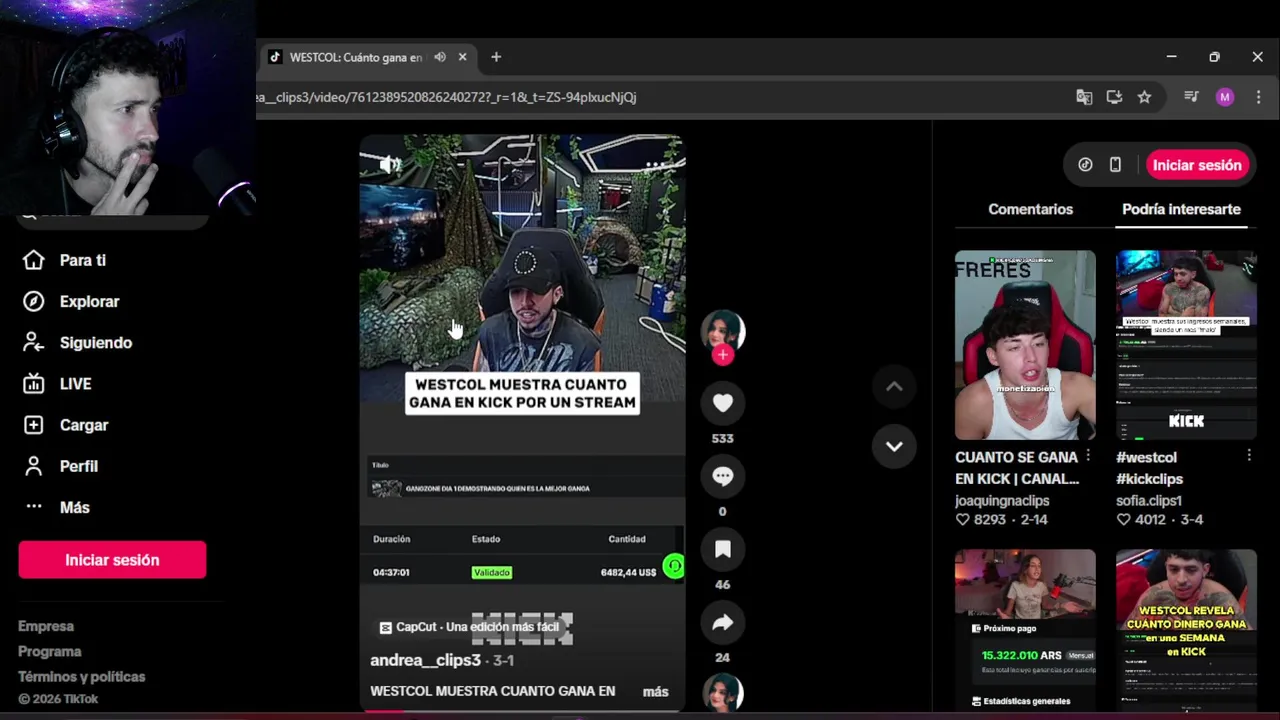Open the 15.322.010 ARS video thumbnail
Viewport: 1280px width, 720px height.
tap(1025, 629)
